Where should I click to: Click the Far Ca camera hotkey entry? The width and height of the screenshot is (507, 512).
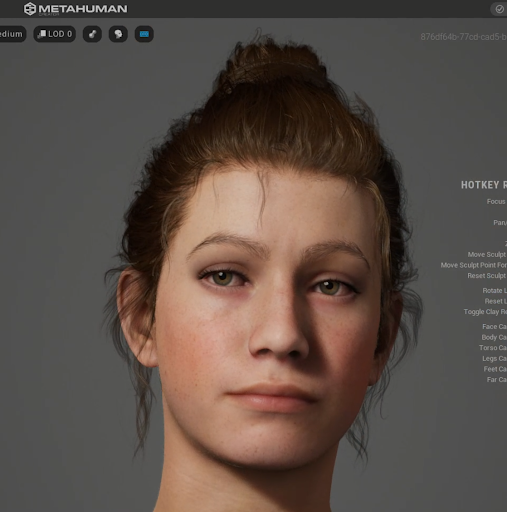click(x=496, y=380)
